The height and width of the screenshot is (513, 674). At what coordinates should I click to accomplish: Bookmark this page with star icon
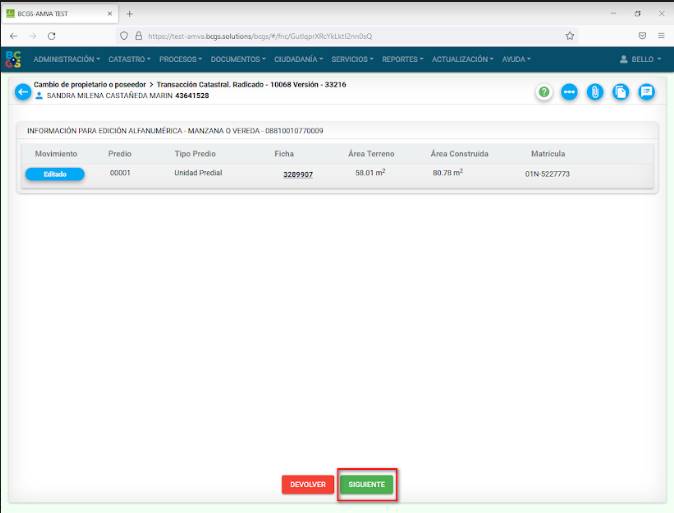point(570,35)
